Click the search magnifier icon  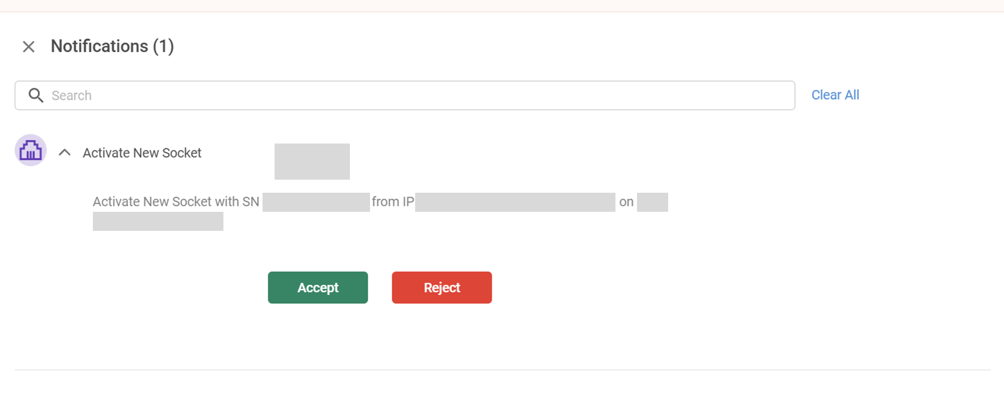(x=36, y=95)
